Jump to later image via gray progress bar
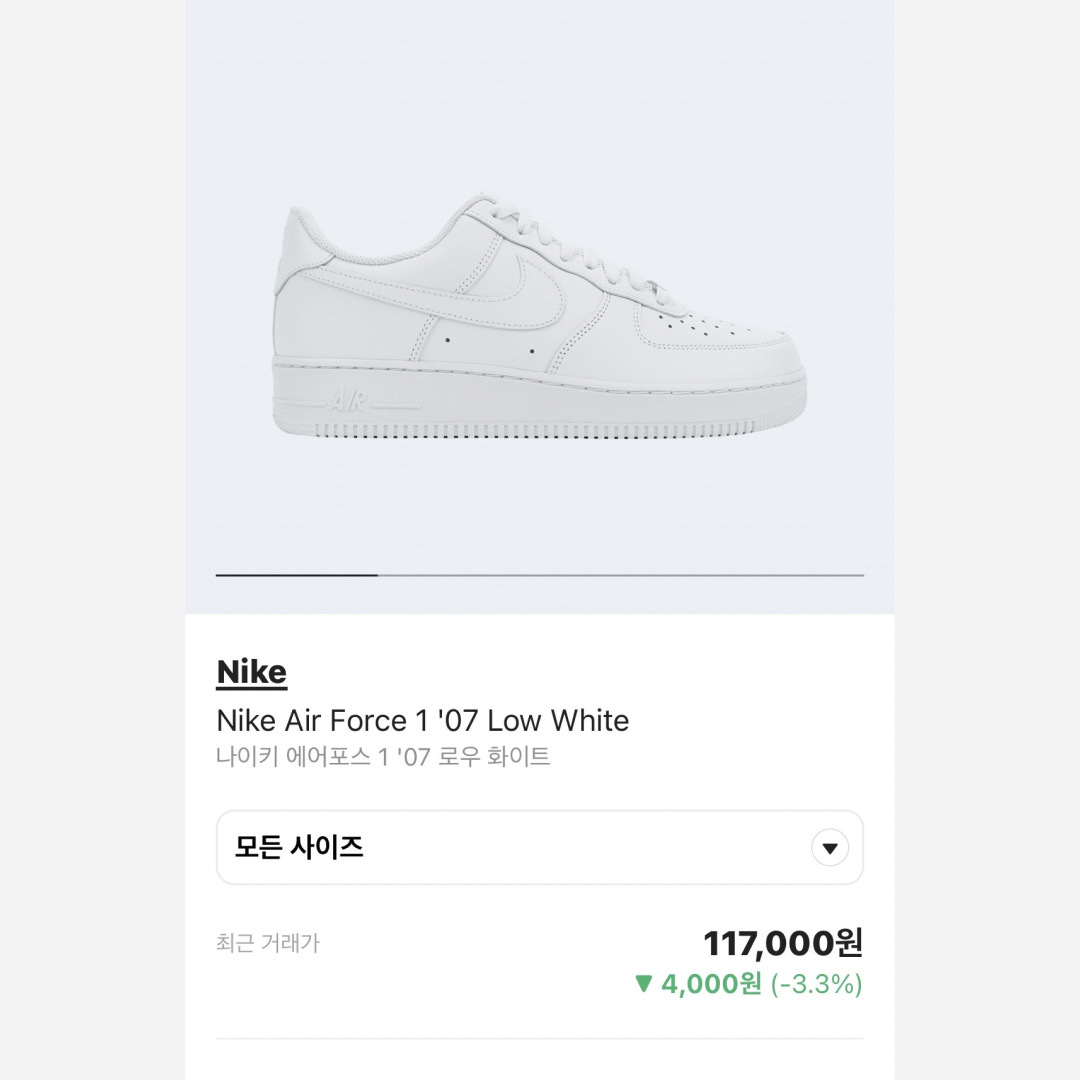This screenshot has height=1080, width=1080. click(x=621, y=574)
